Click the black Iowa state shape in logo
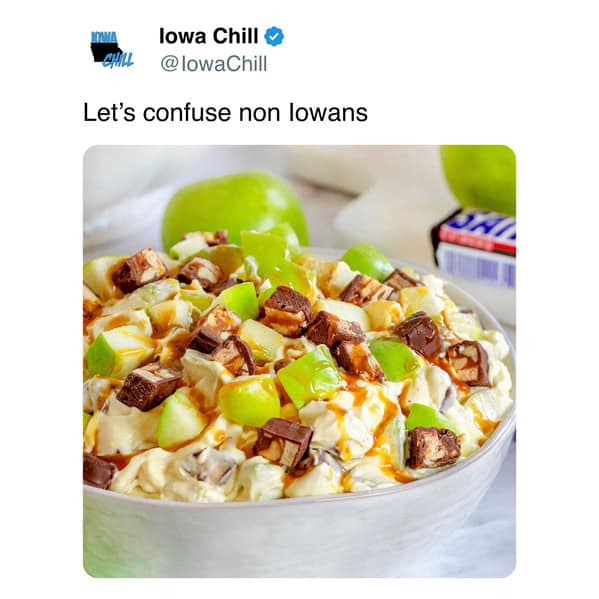 coord(106,52)
